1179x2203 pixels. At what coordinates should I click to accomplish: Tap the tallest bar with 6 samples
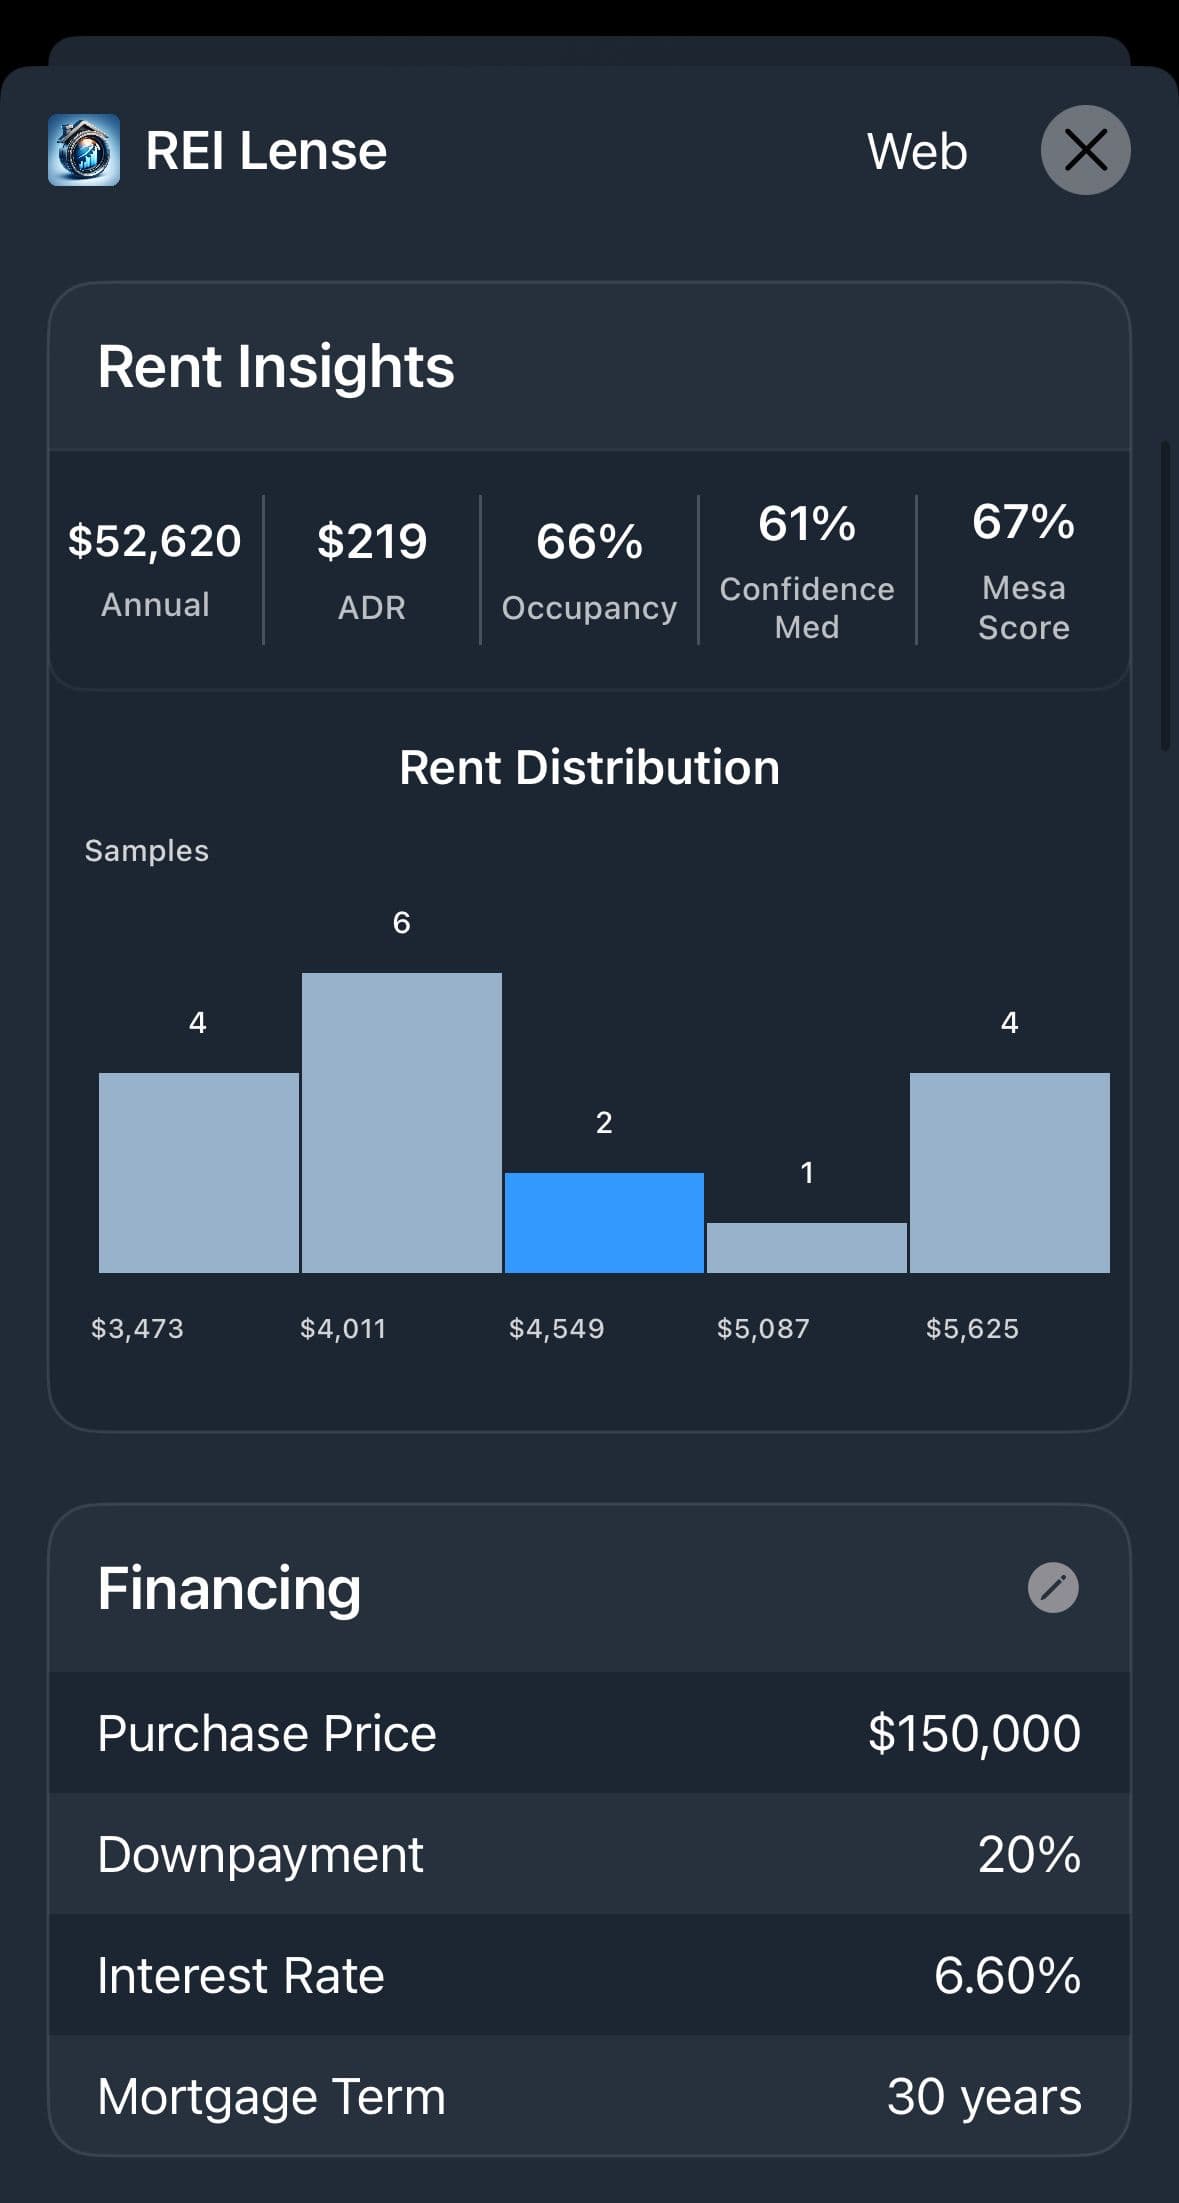coord(401,1122)
